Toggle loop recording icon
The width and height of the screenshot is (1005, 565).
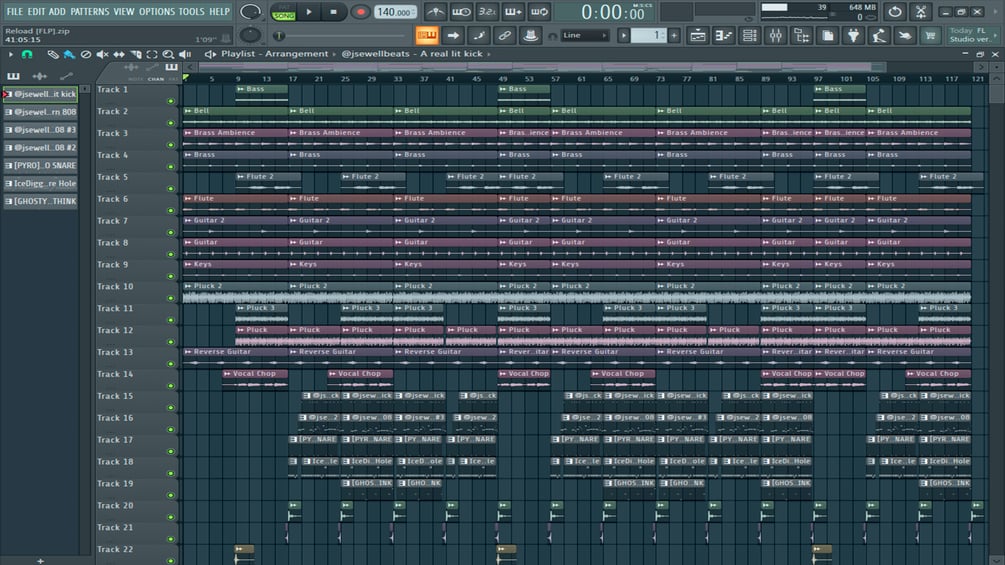click(x=540, y=12)
